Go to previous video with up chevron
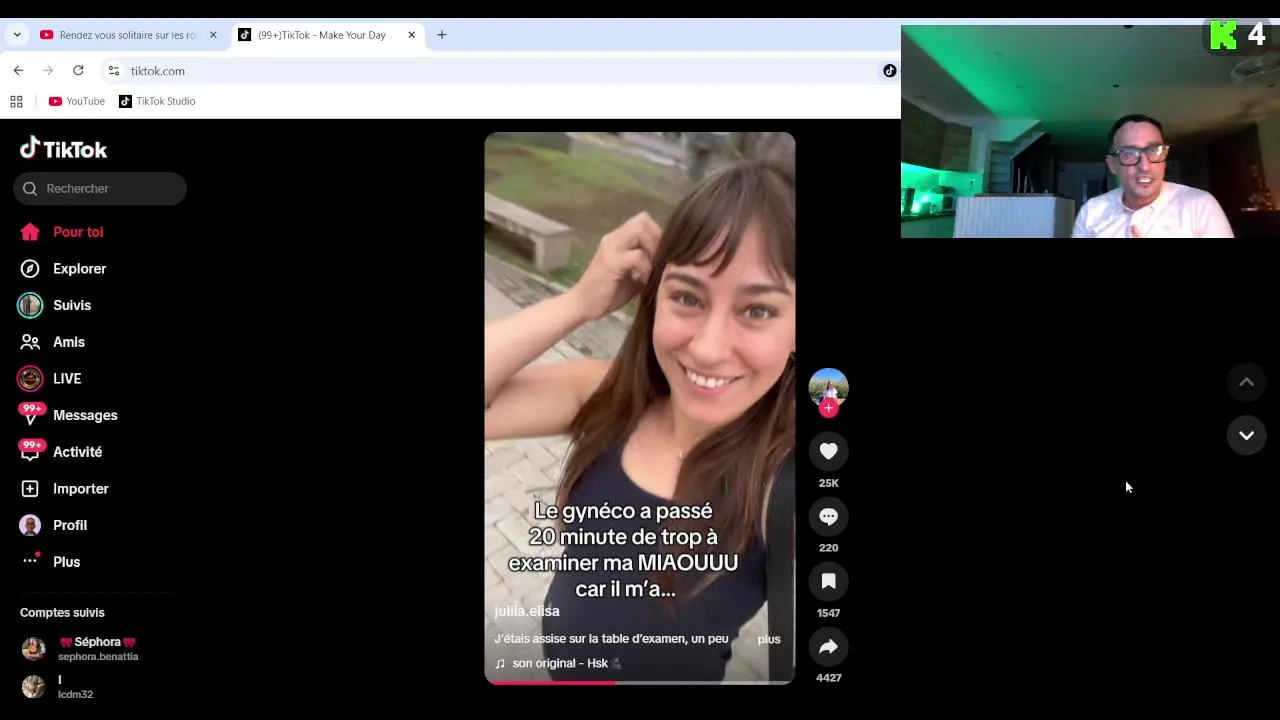This screenshot has height=720, width=1280. coord(1246,382)
